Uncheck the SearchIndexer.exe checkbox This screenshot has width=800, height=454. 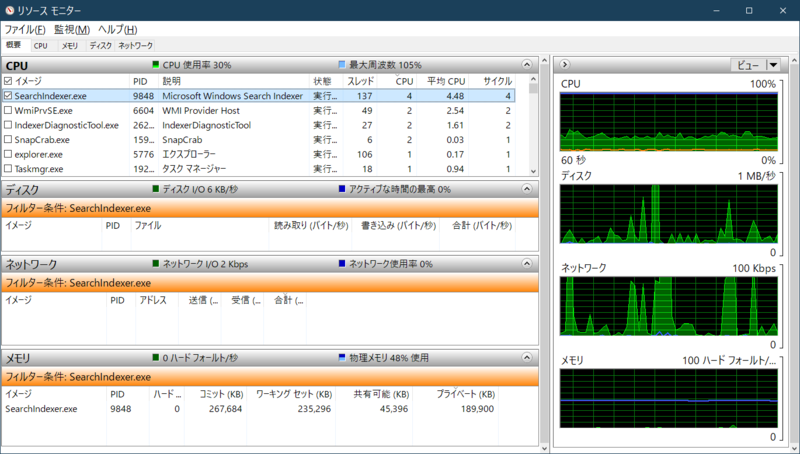click(x=8, y=95)
